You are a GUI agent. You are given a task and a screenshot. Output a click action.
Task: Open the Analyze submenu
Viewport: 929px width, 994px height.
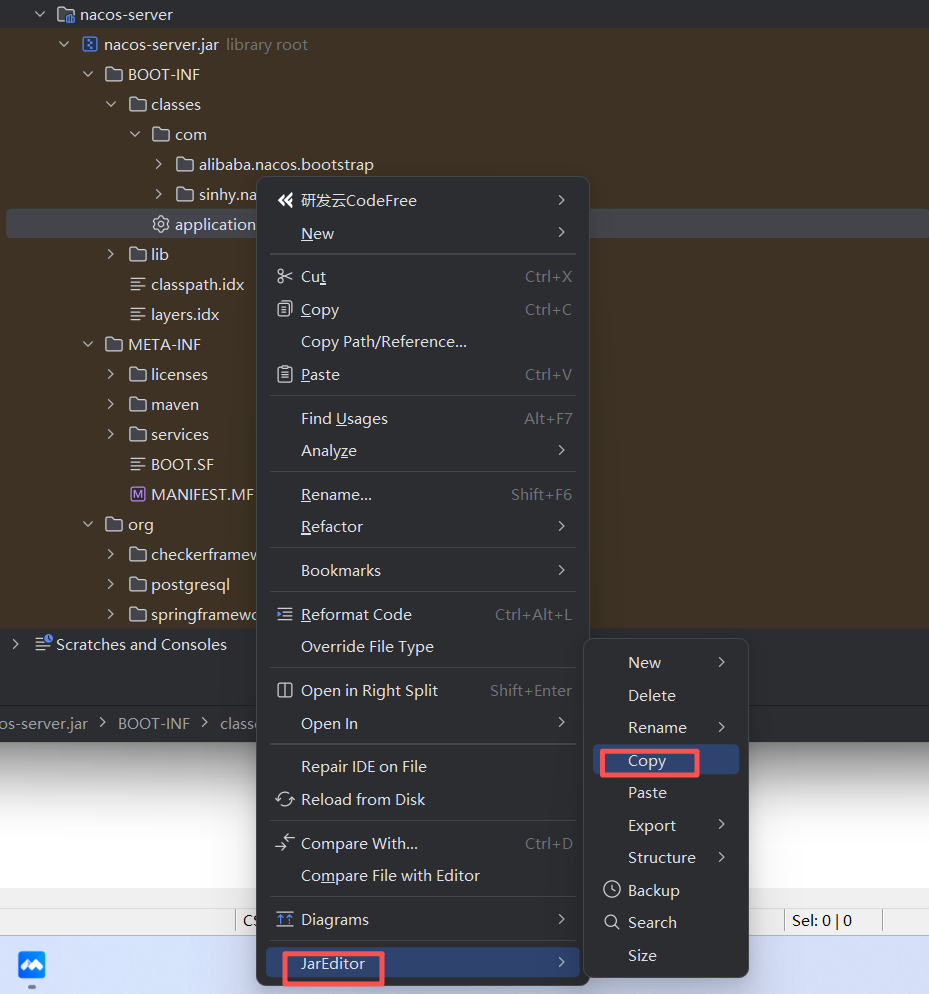click(x=423, y=451)
